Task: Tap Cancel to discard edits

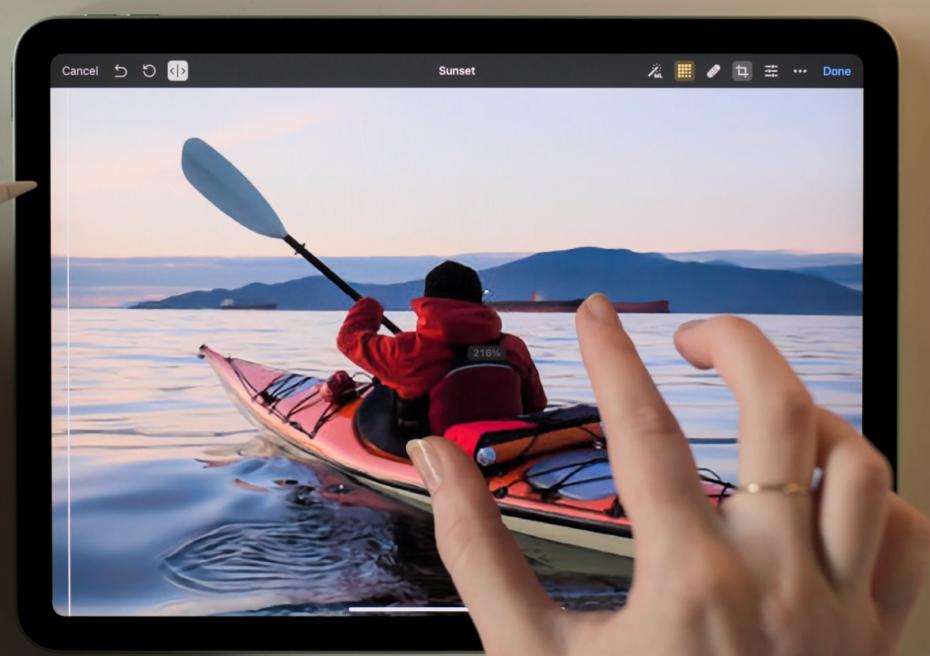Action: point(80,71)
